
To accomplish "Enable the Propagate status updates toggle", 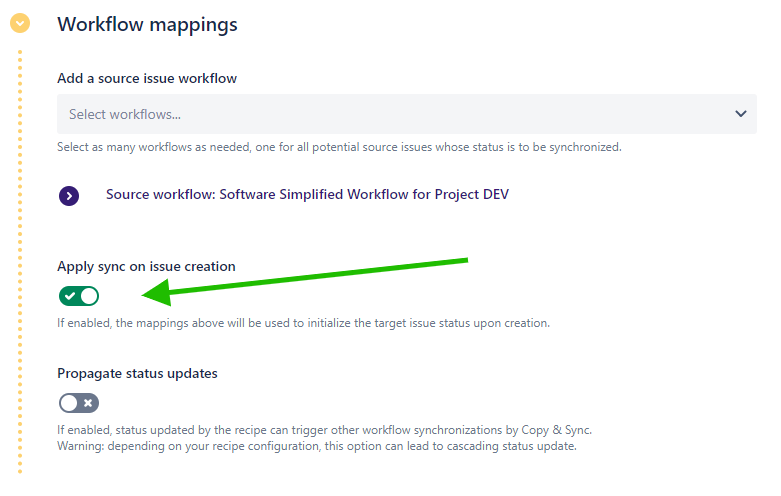I will coord(79,403).
